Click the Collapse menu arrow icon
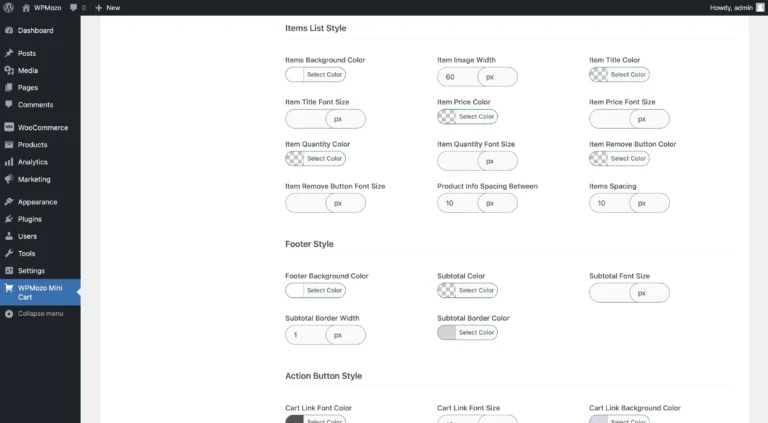768x423 pixels. coord(9,314)
